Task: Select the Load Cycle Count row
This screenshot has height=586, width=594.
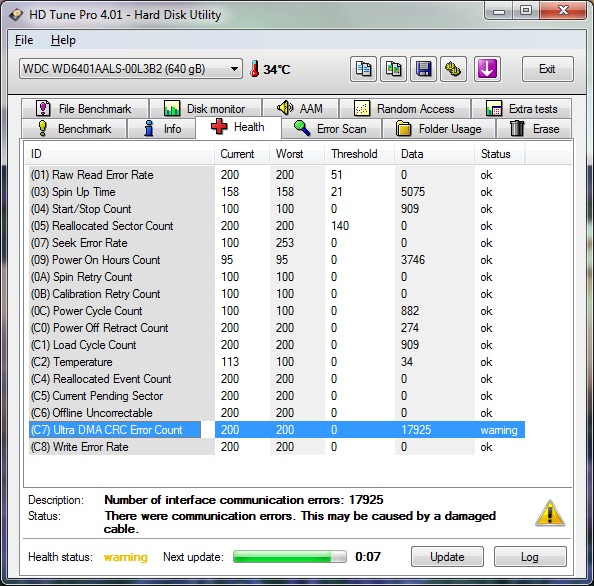Action: coord(277,345)
